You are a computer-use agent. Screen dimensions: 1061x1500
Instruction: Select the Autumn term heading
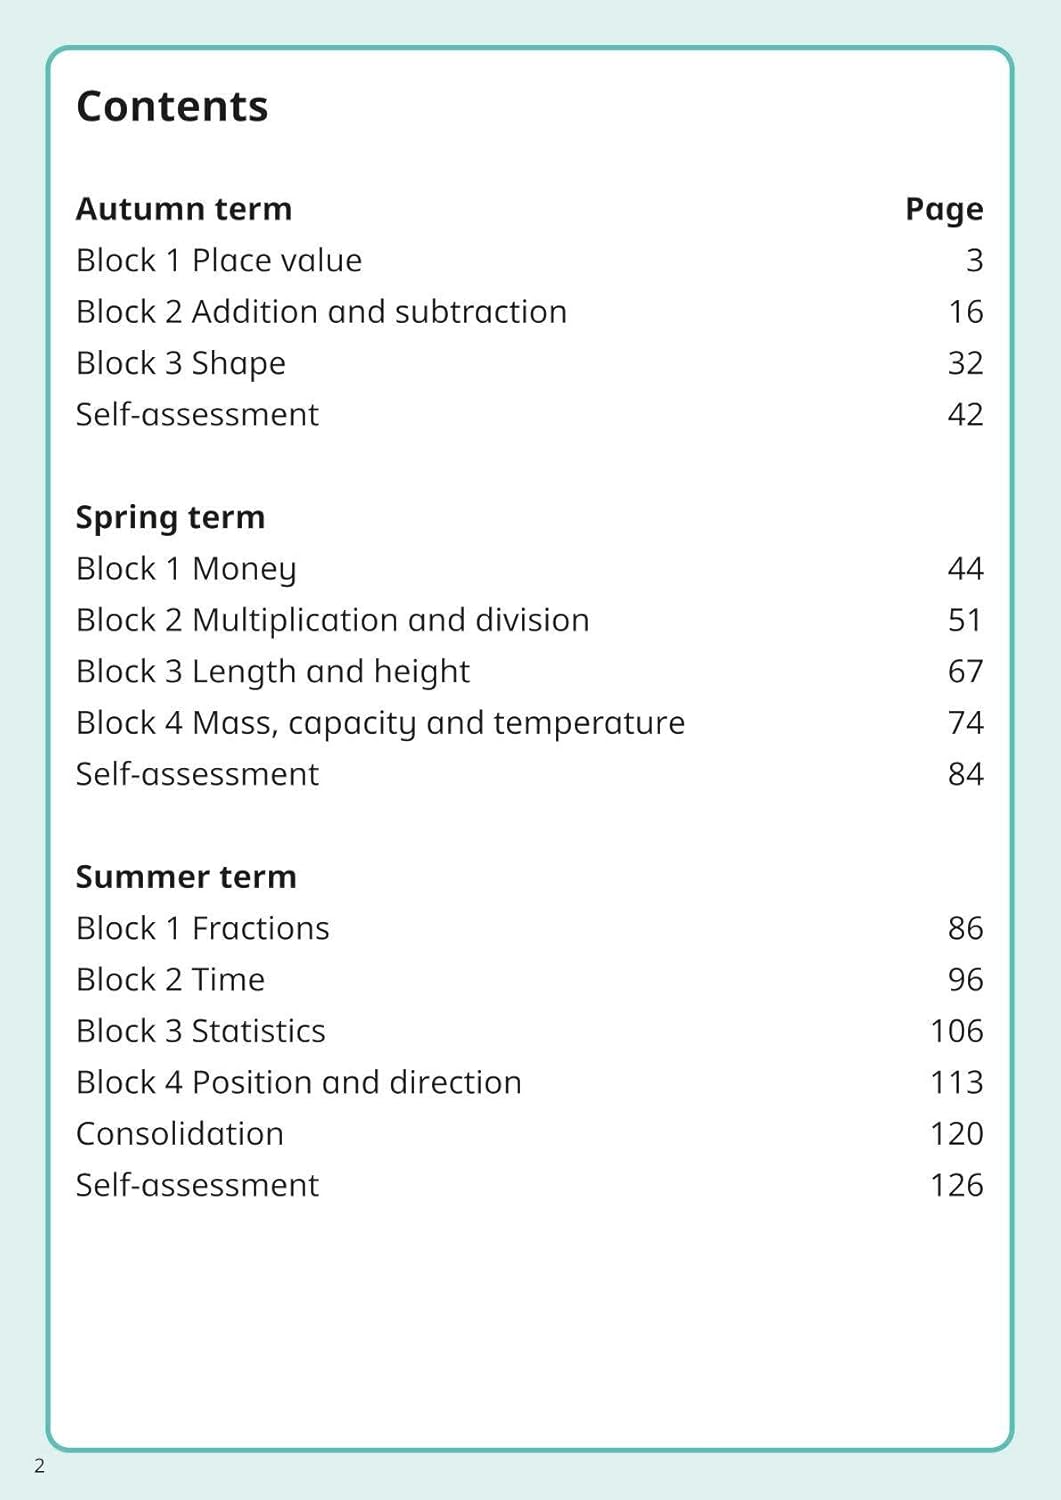coord(184,209)
